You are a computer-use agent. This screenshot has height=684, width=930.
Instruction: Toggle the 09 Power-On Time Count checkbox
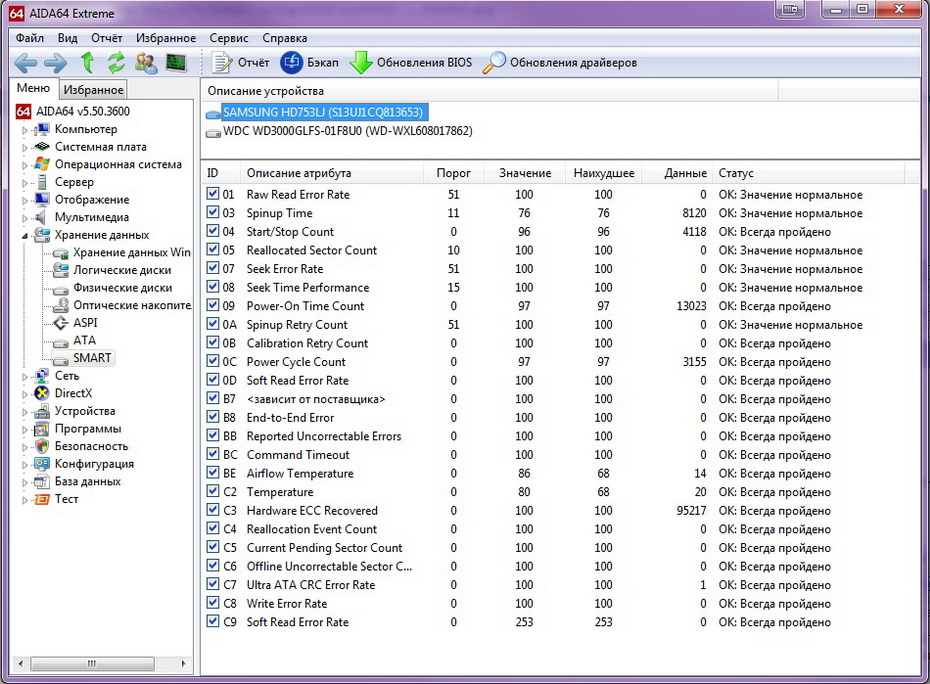pos(213,305)
